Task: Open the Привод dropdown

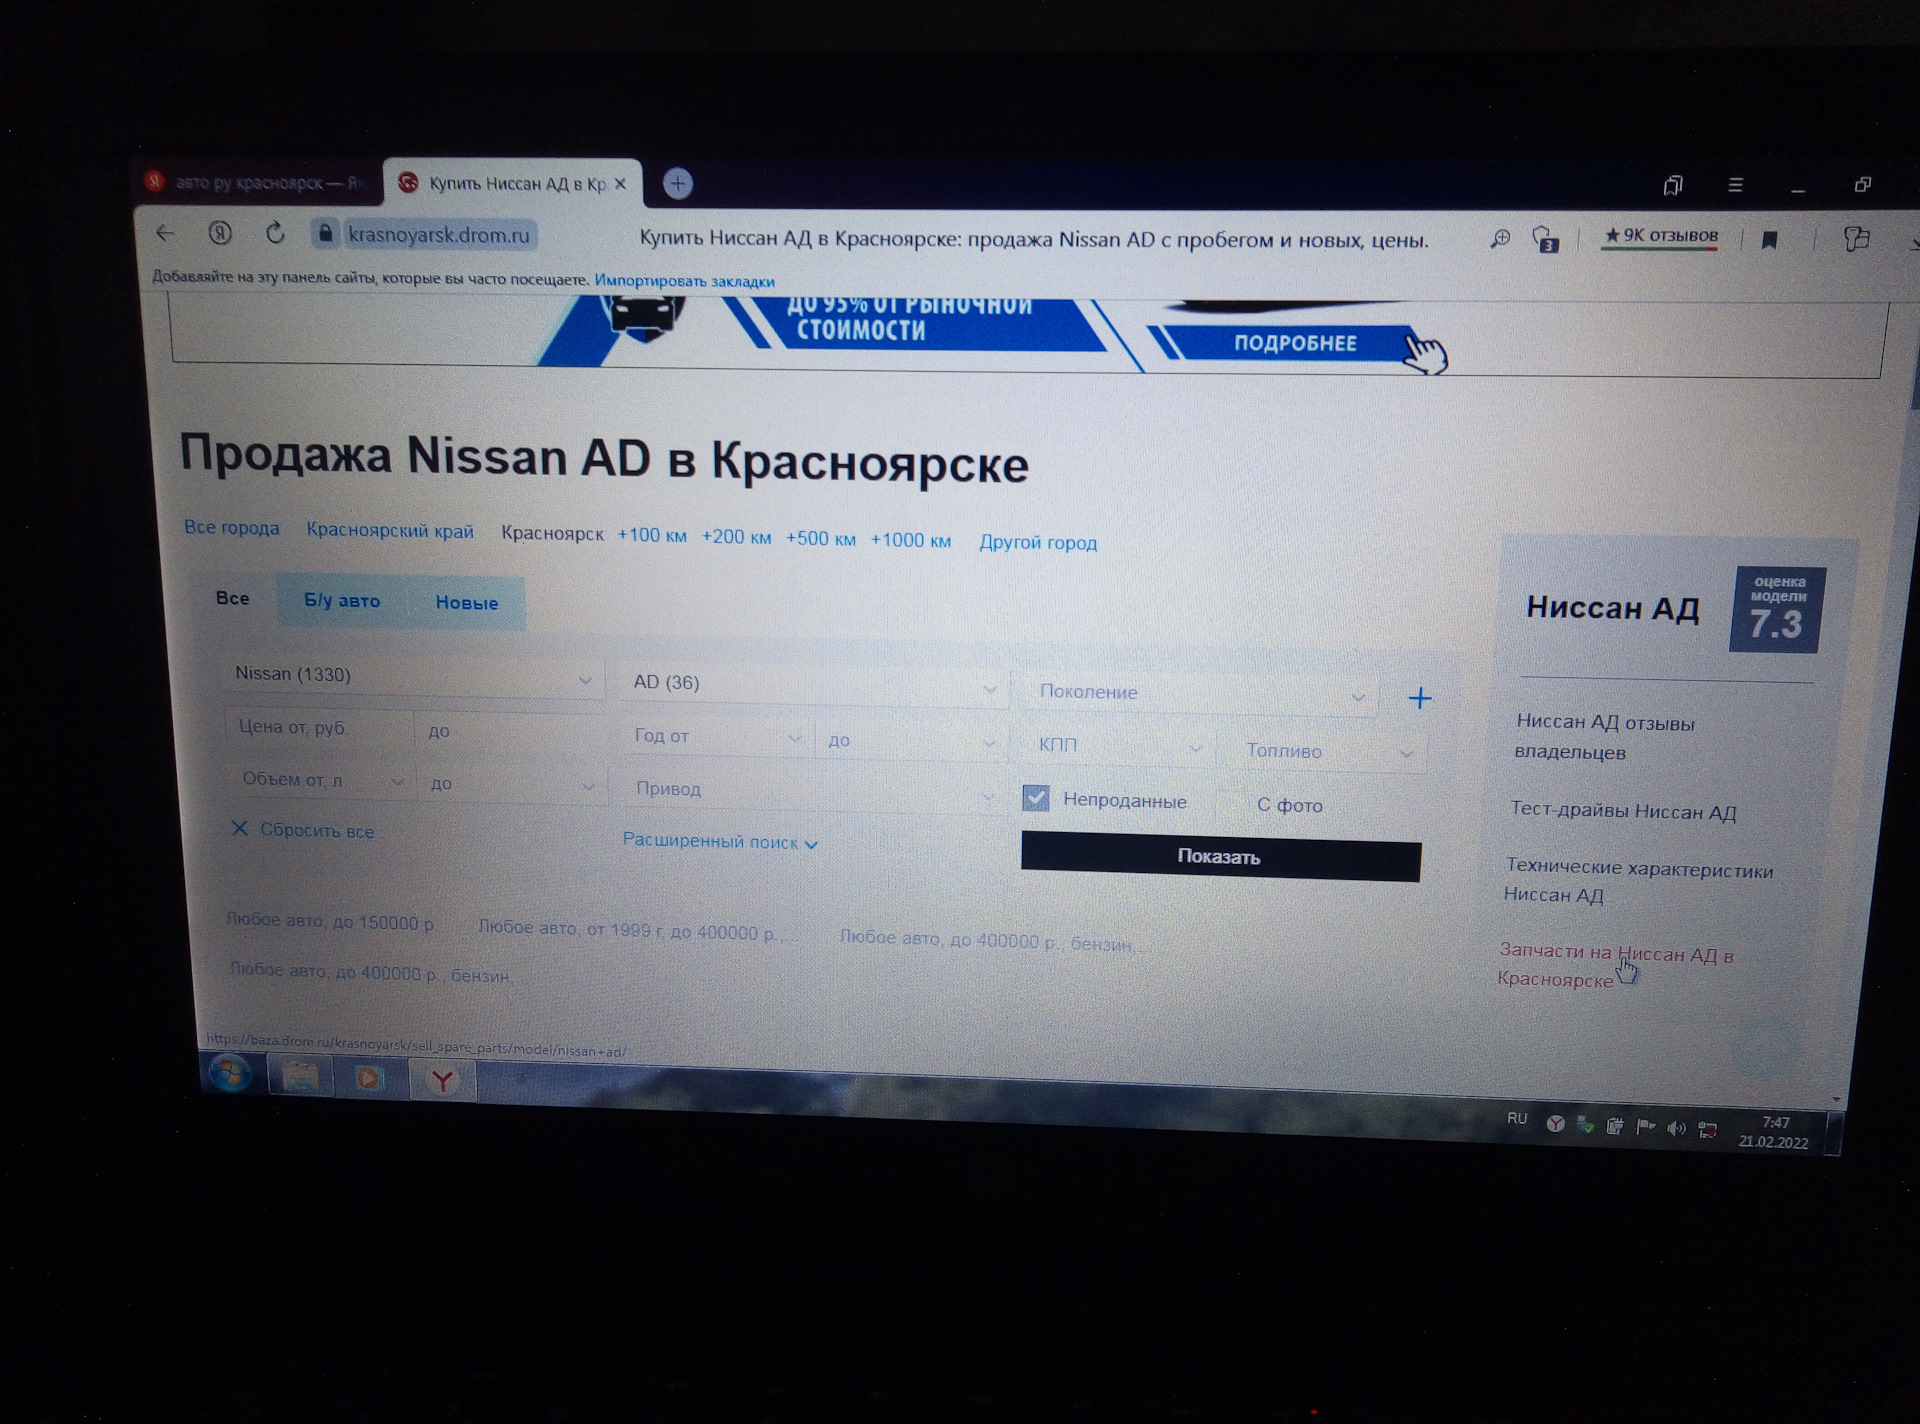Action: [815, 791]
